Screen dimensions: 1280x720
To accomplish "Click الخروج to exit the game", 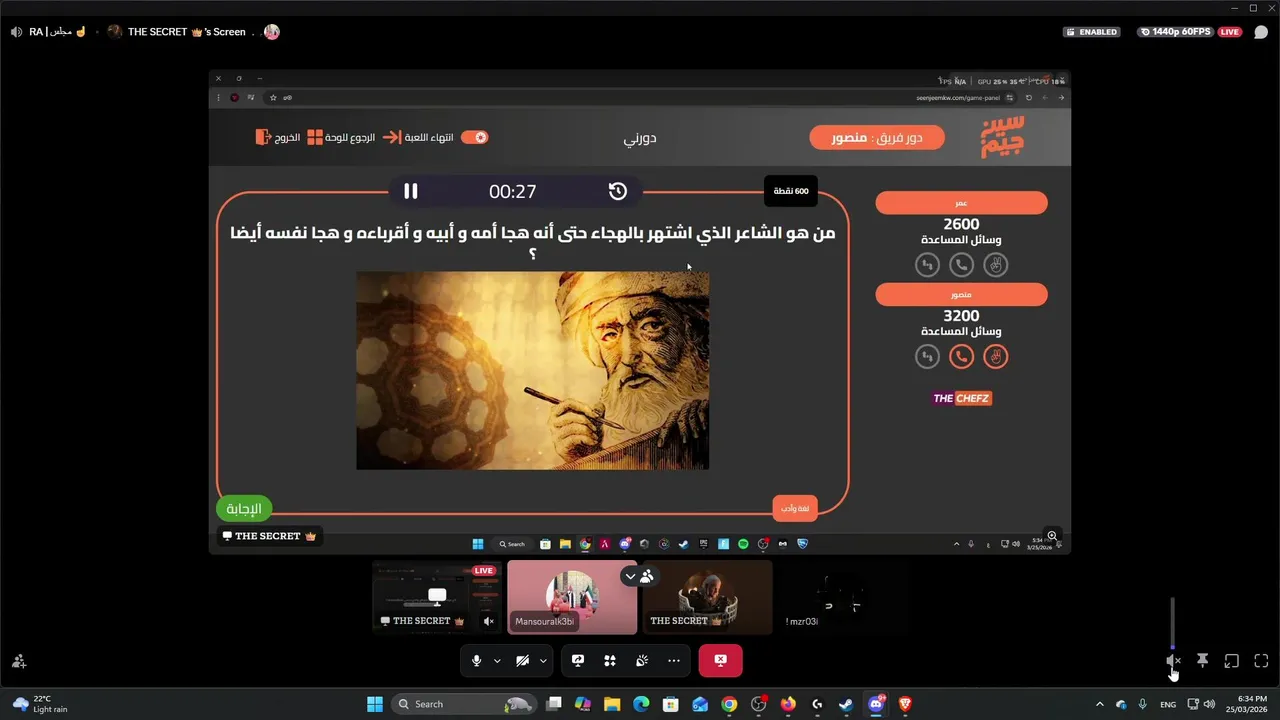I will pos(278,137).
